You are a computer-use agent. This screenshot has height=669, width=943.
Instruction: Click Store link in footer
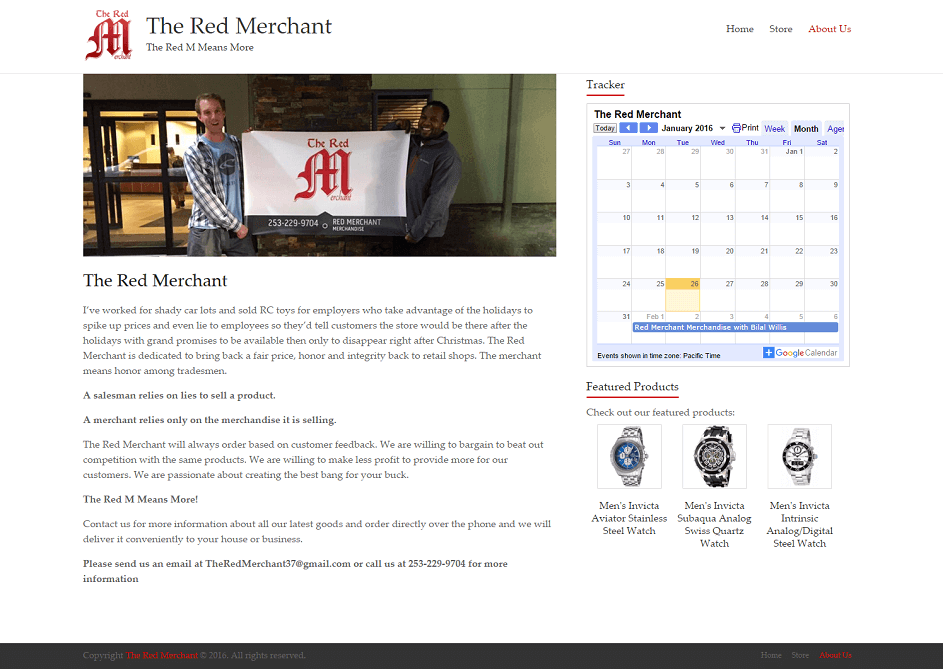click(x=800, y=655)
